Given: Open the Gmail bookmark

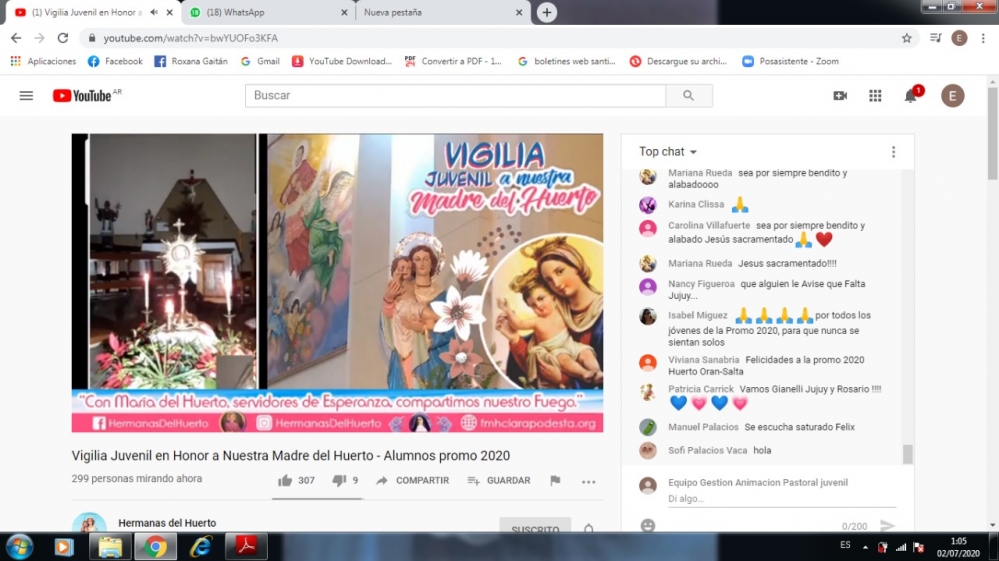Looking at the screenshot, I should click(260, 61).
